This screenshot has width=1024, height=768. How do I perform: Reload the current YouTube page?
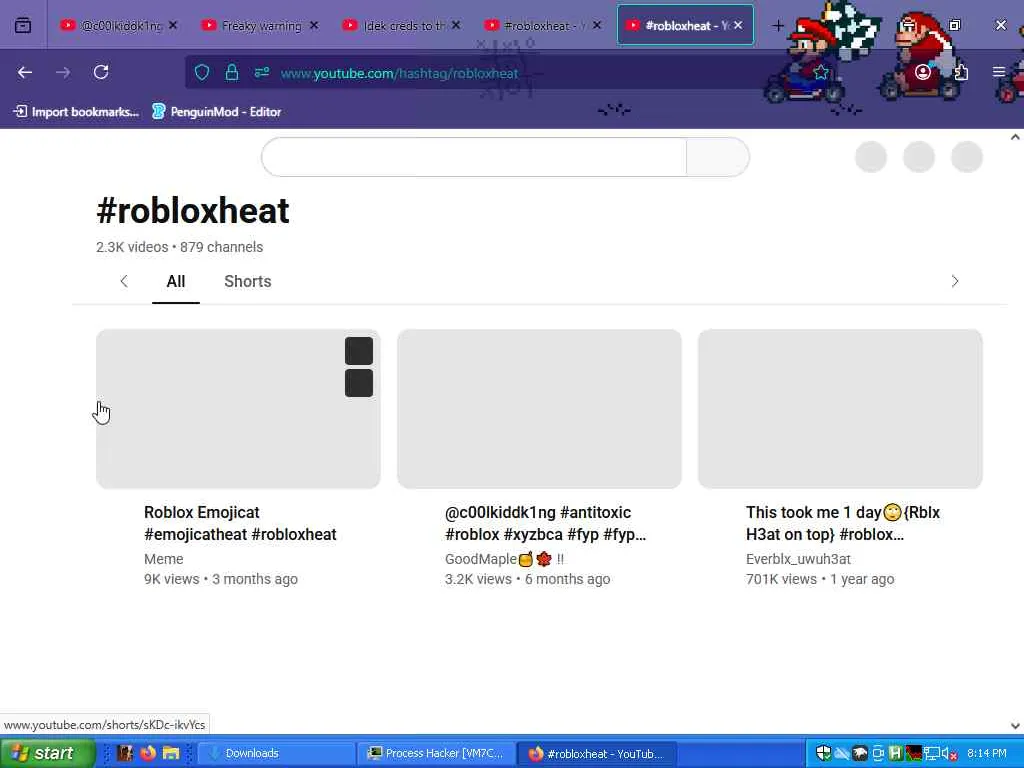click(101, 72)
